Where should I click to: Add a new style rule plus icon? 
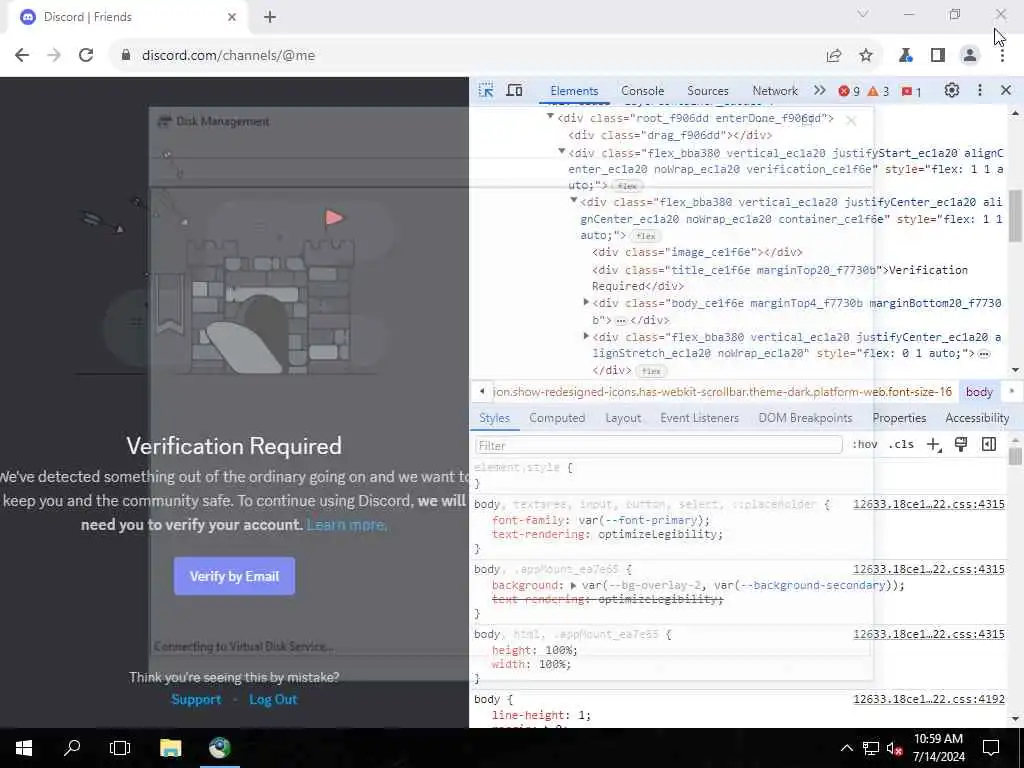(x=934, y=445)
